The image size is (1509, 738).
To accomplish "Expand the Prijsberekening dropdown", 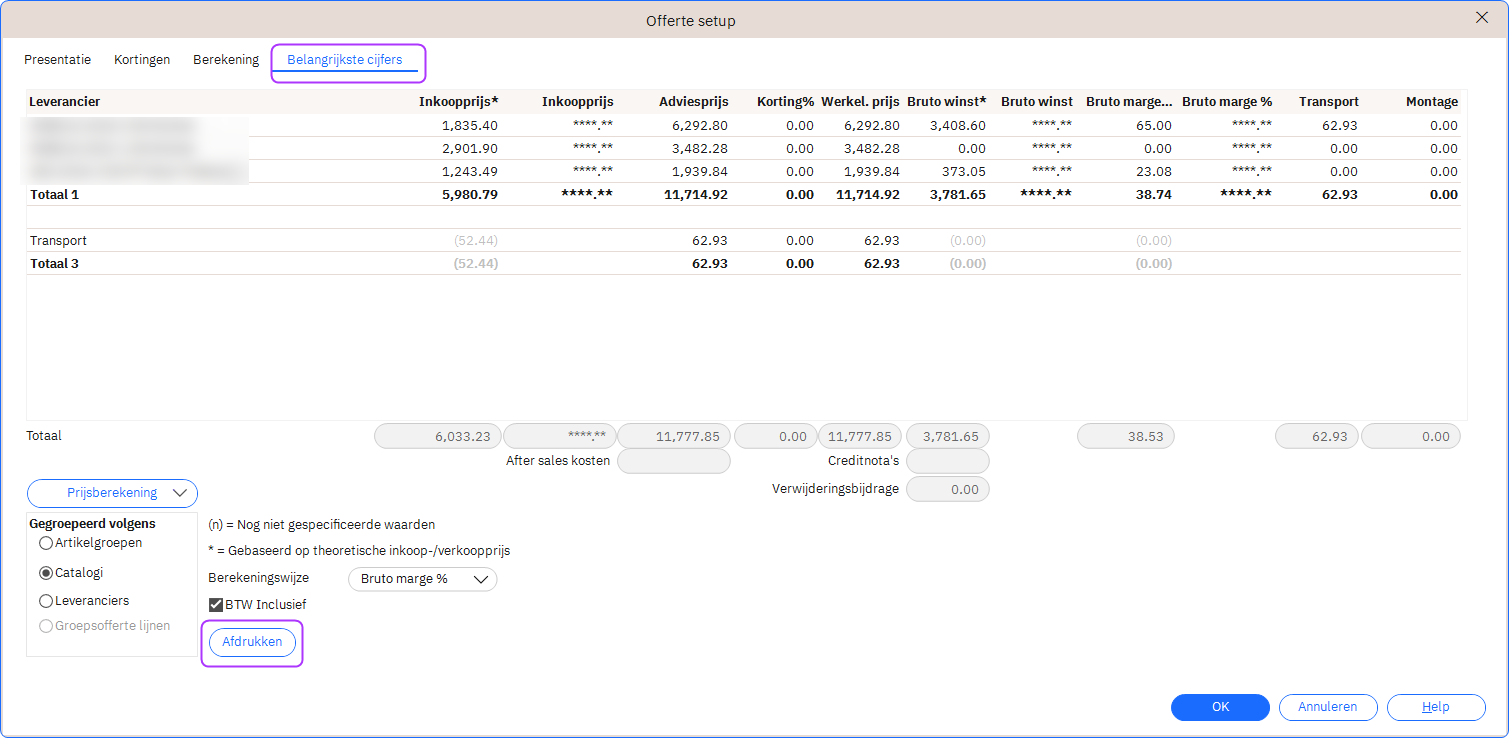I will (112, 493).
